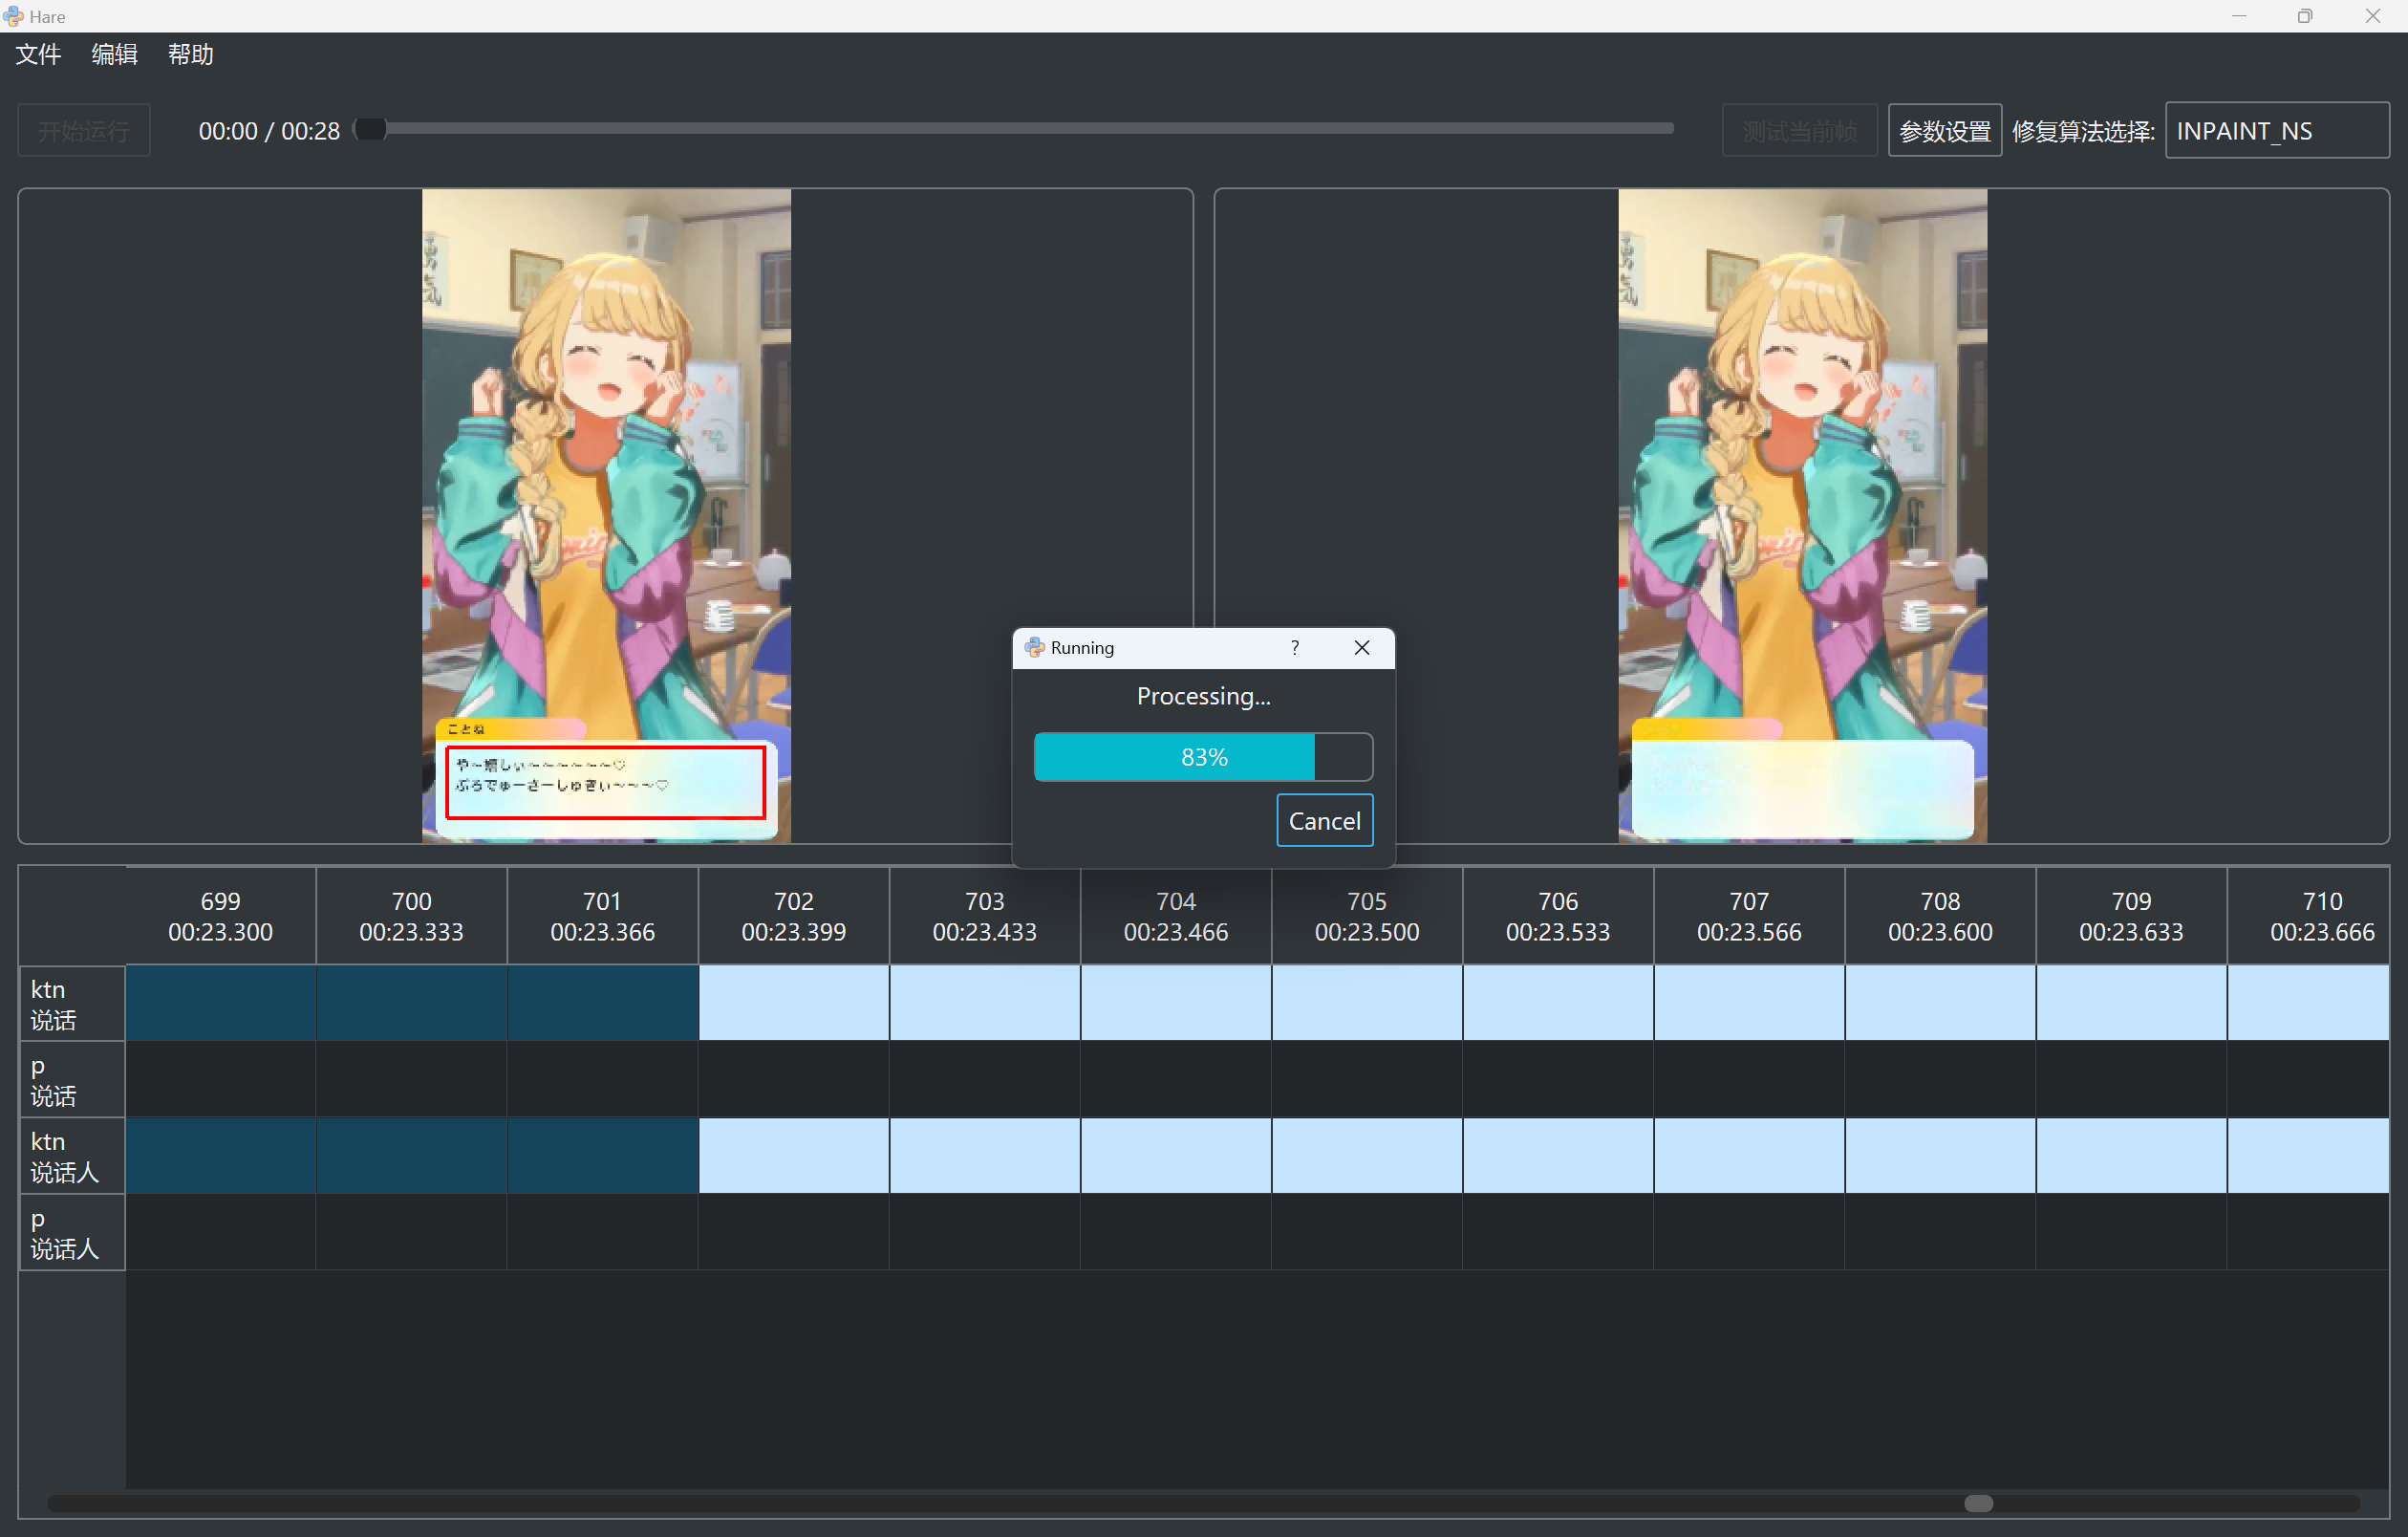Image resolution: width=2408 pixels, height=1537 pixels.
Task: Click the question mark help icon
Action: (x=1294, y=647)
